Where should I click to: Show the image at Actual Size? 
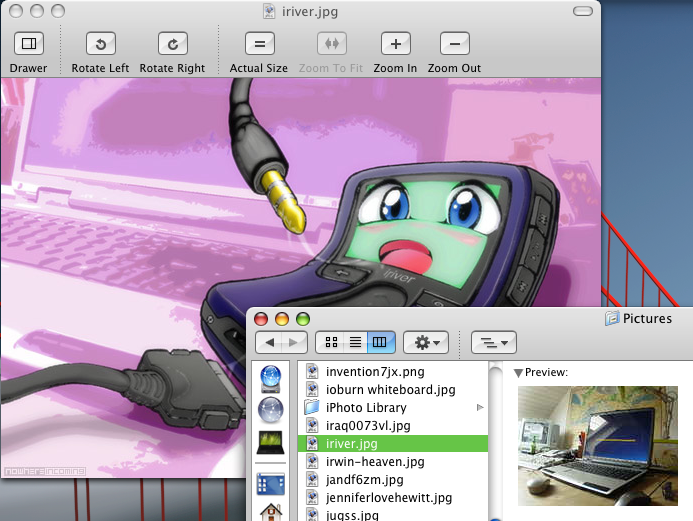point(259,43)
